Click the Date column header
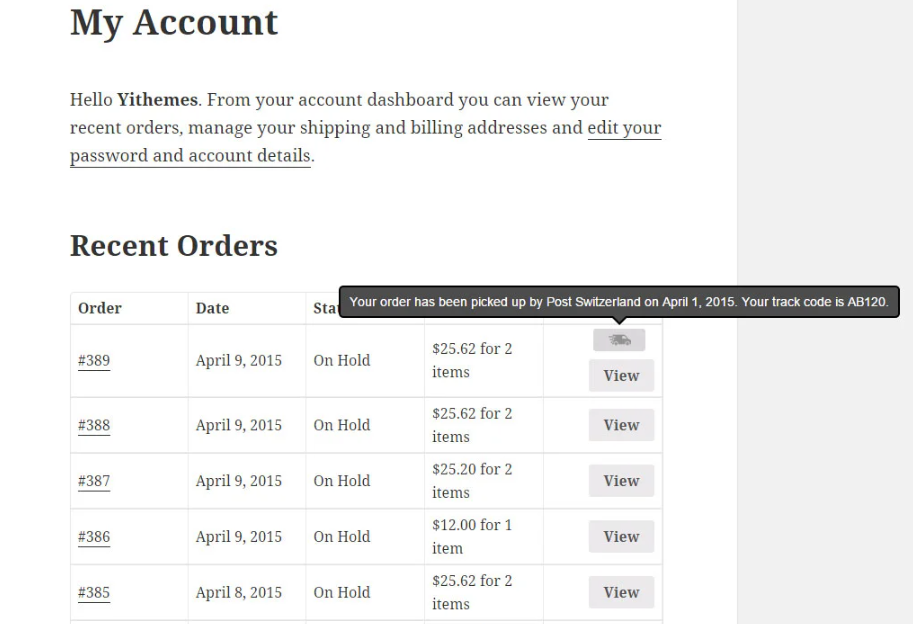The image size is (913, 624). [212, 308]
